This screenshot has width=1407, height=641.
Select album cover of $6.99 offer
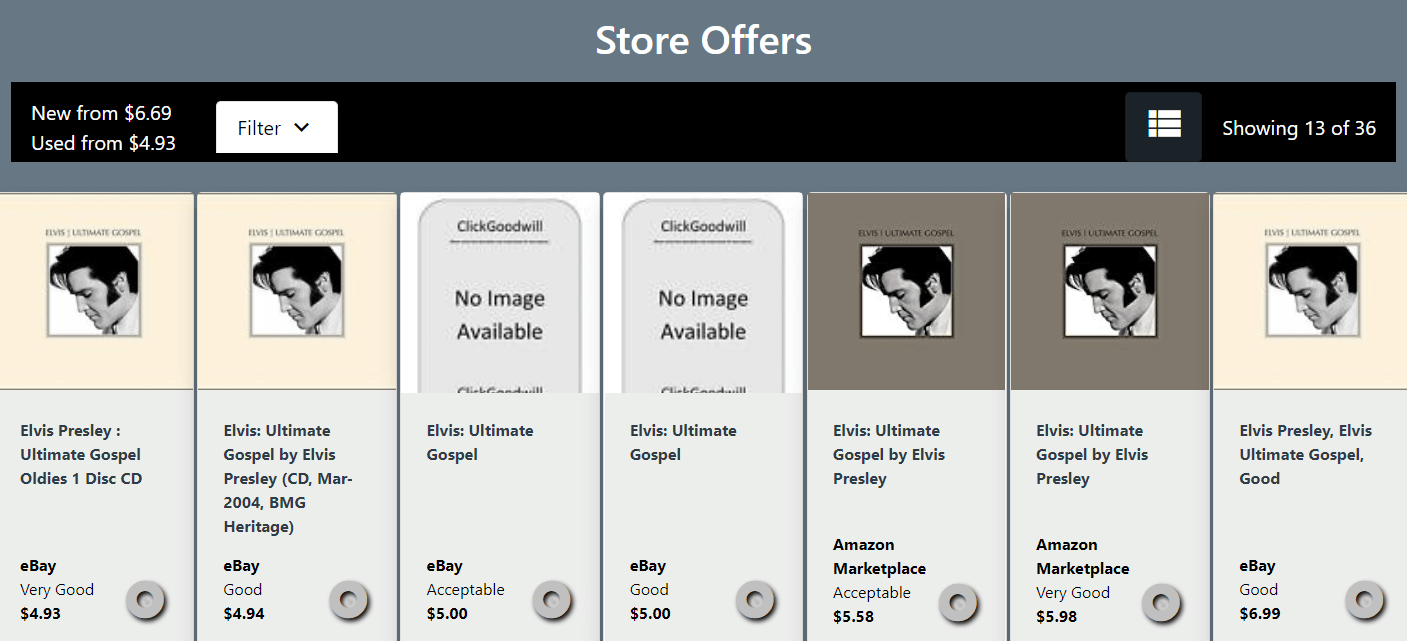click(1312, 290)
